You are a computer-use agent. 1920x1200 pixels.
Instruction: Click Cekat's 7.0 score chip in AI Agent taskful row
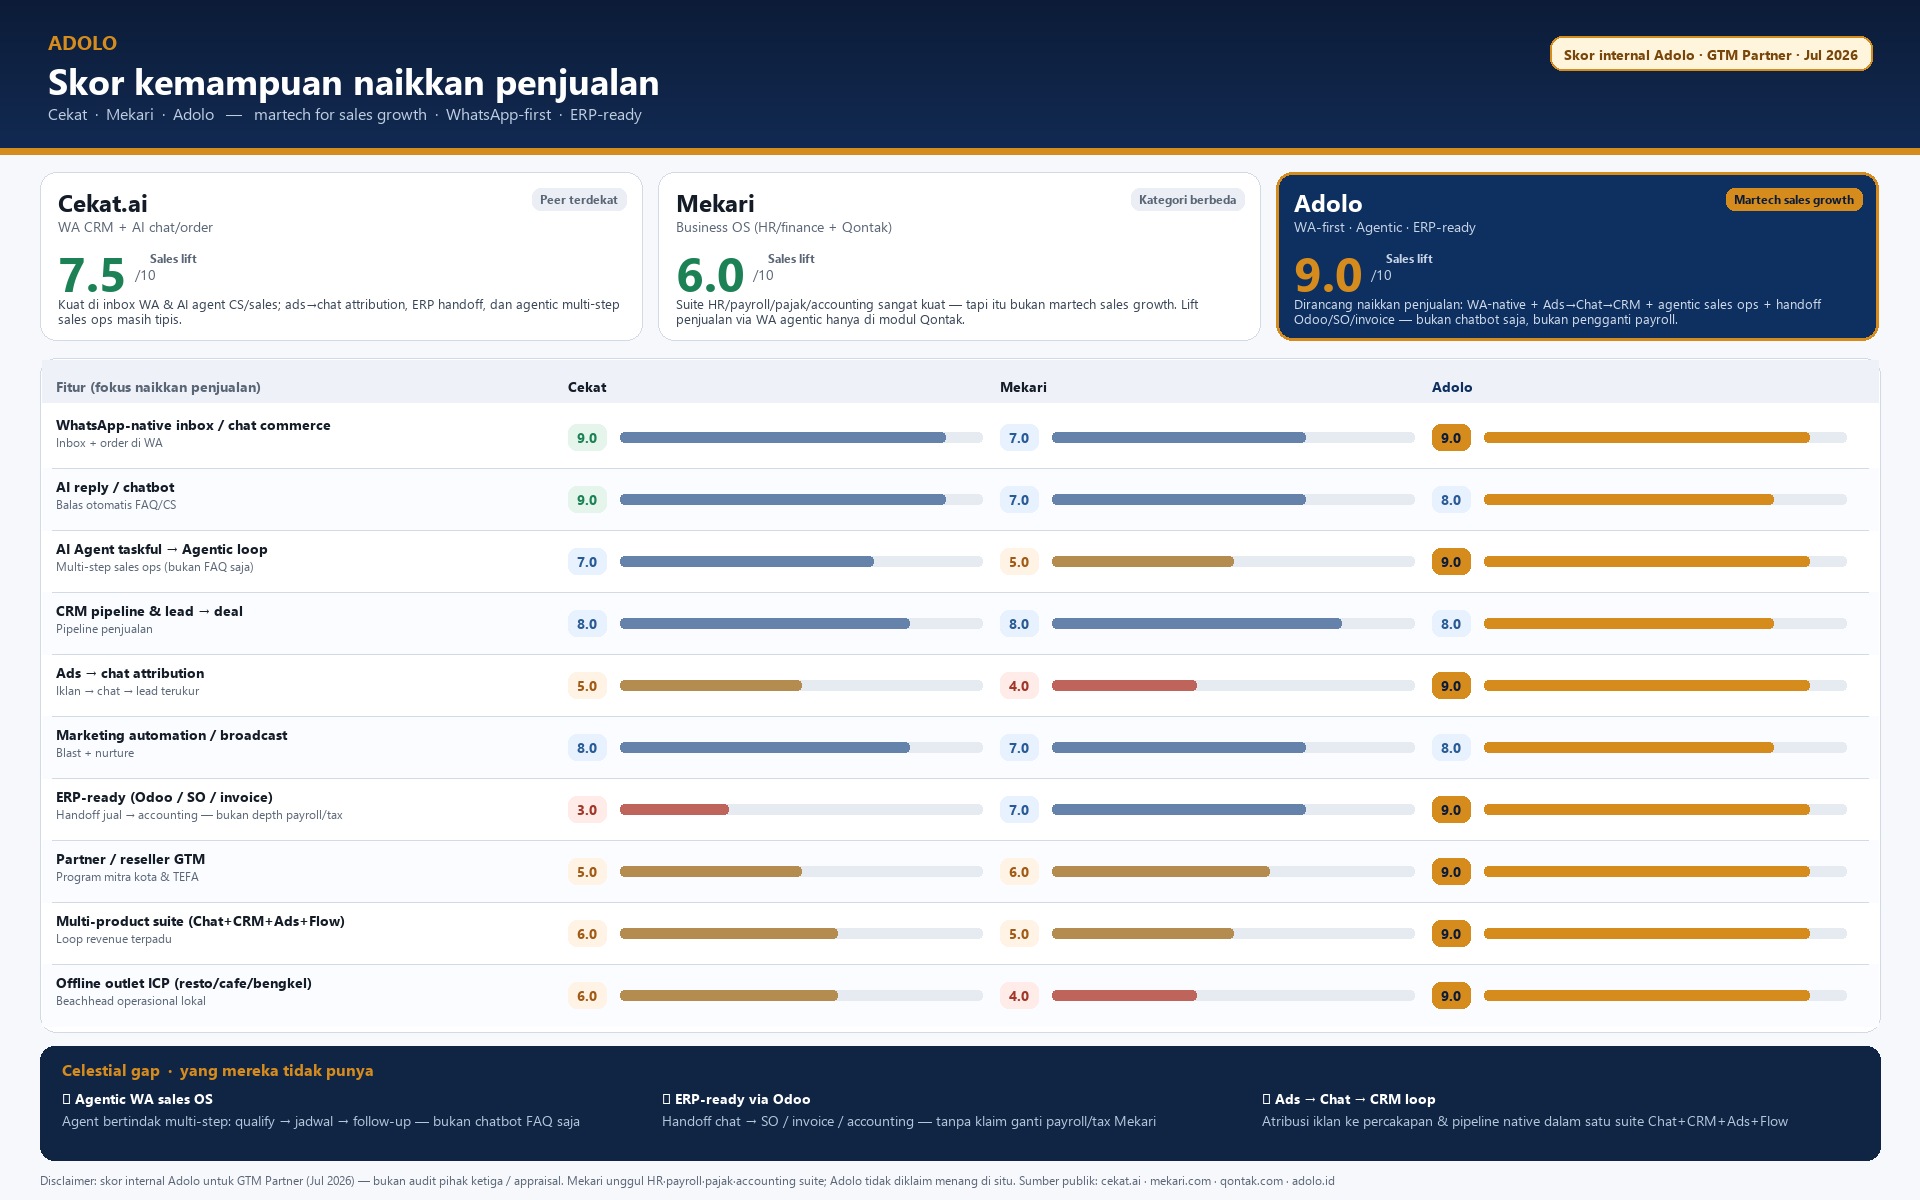point(587,562)
